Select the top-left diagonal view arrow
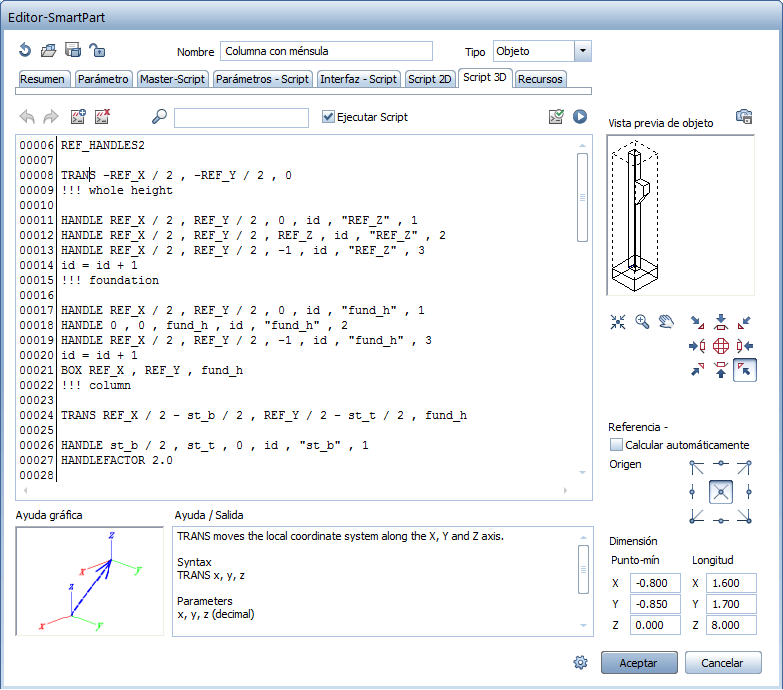783x690 pixels. 697,323
